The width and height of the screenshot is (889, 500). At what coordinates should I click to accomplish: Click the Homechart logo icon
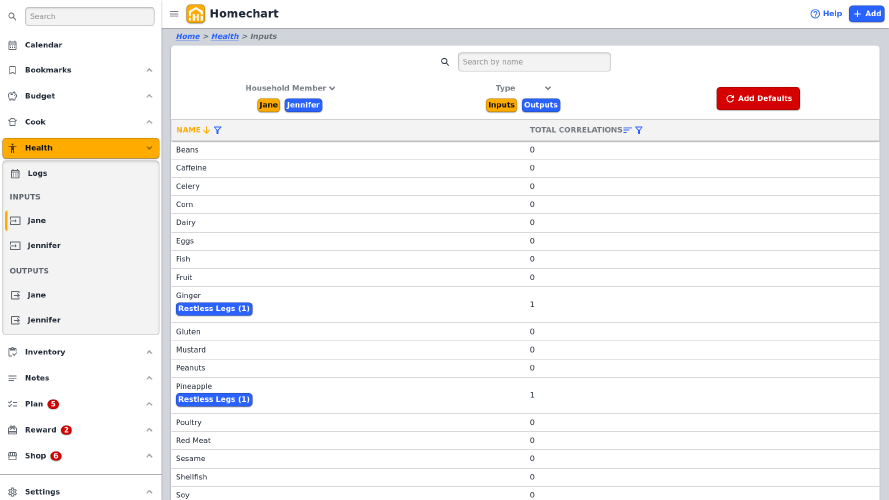pyautogui.click(x=195, y=14)
